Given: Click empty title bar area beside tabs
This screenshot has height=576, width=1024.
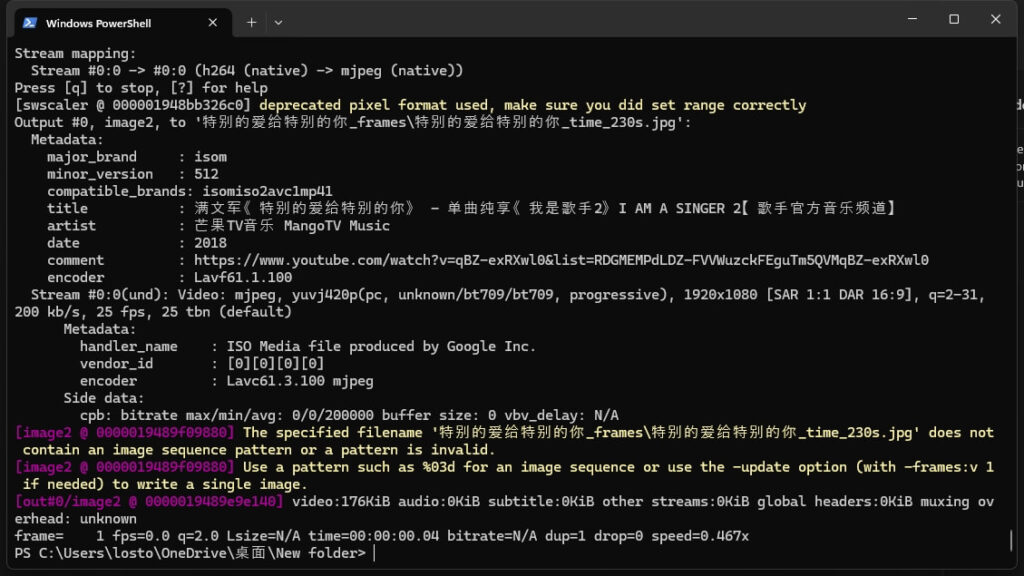Looking at the screenshot, I should (588, 20).
